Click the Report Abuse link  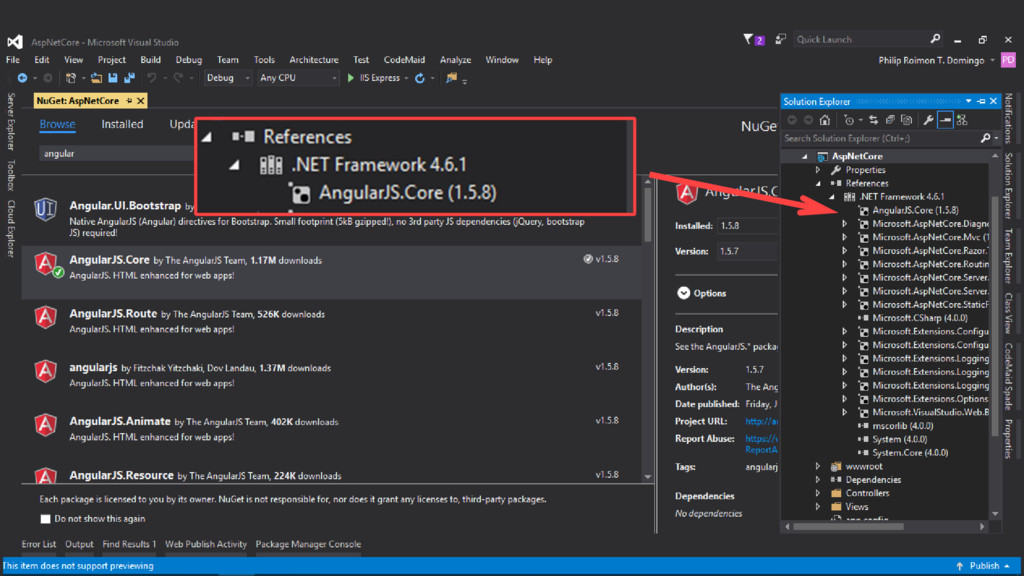[x=761, y=444]
